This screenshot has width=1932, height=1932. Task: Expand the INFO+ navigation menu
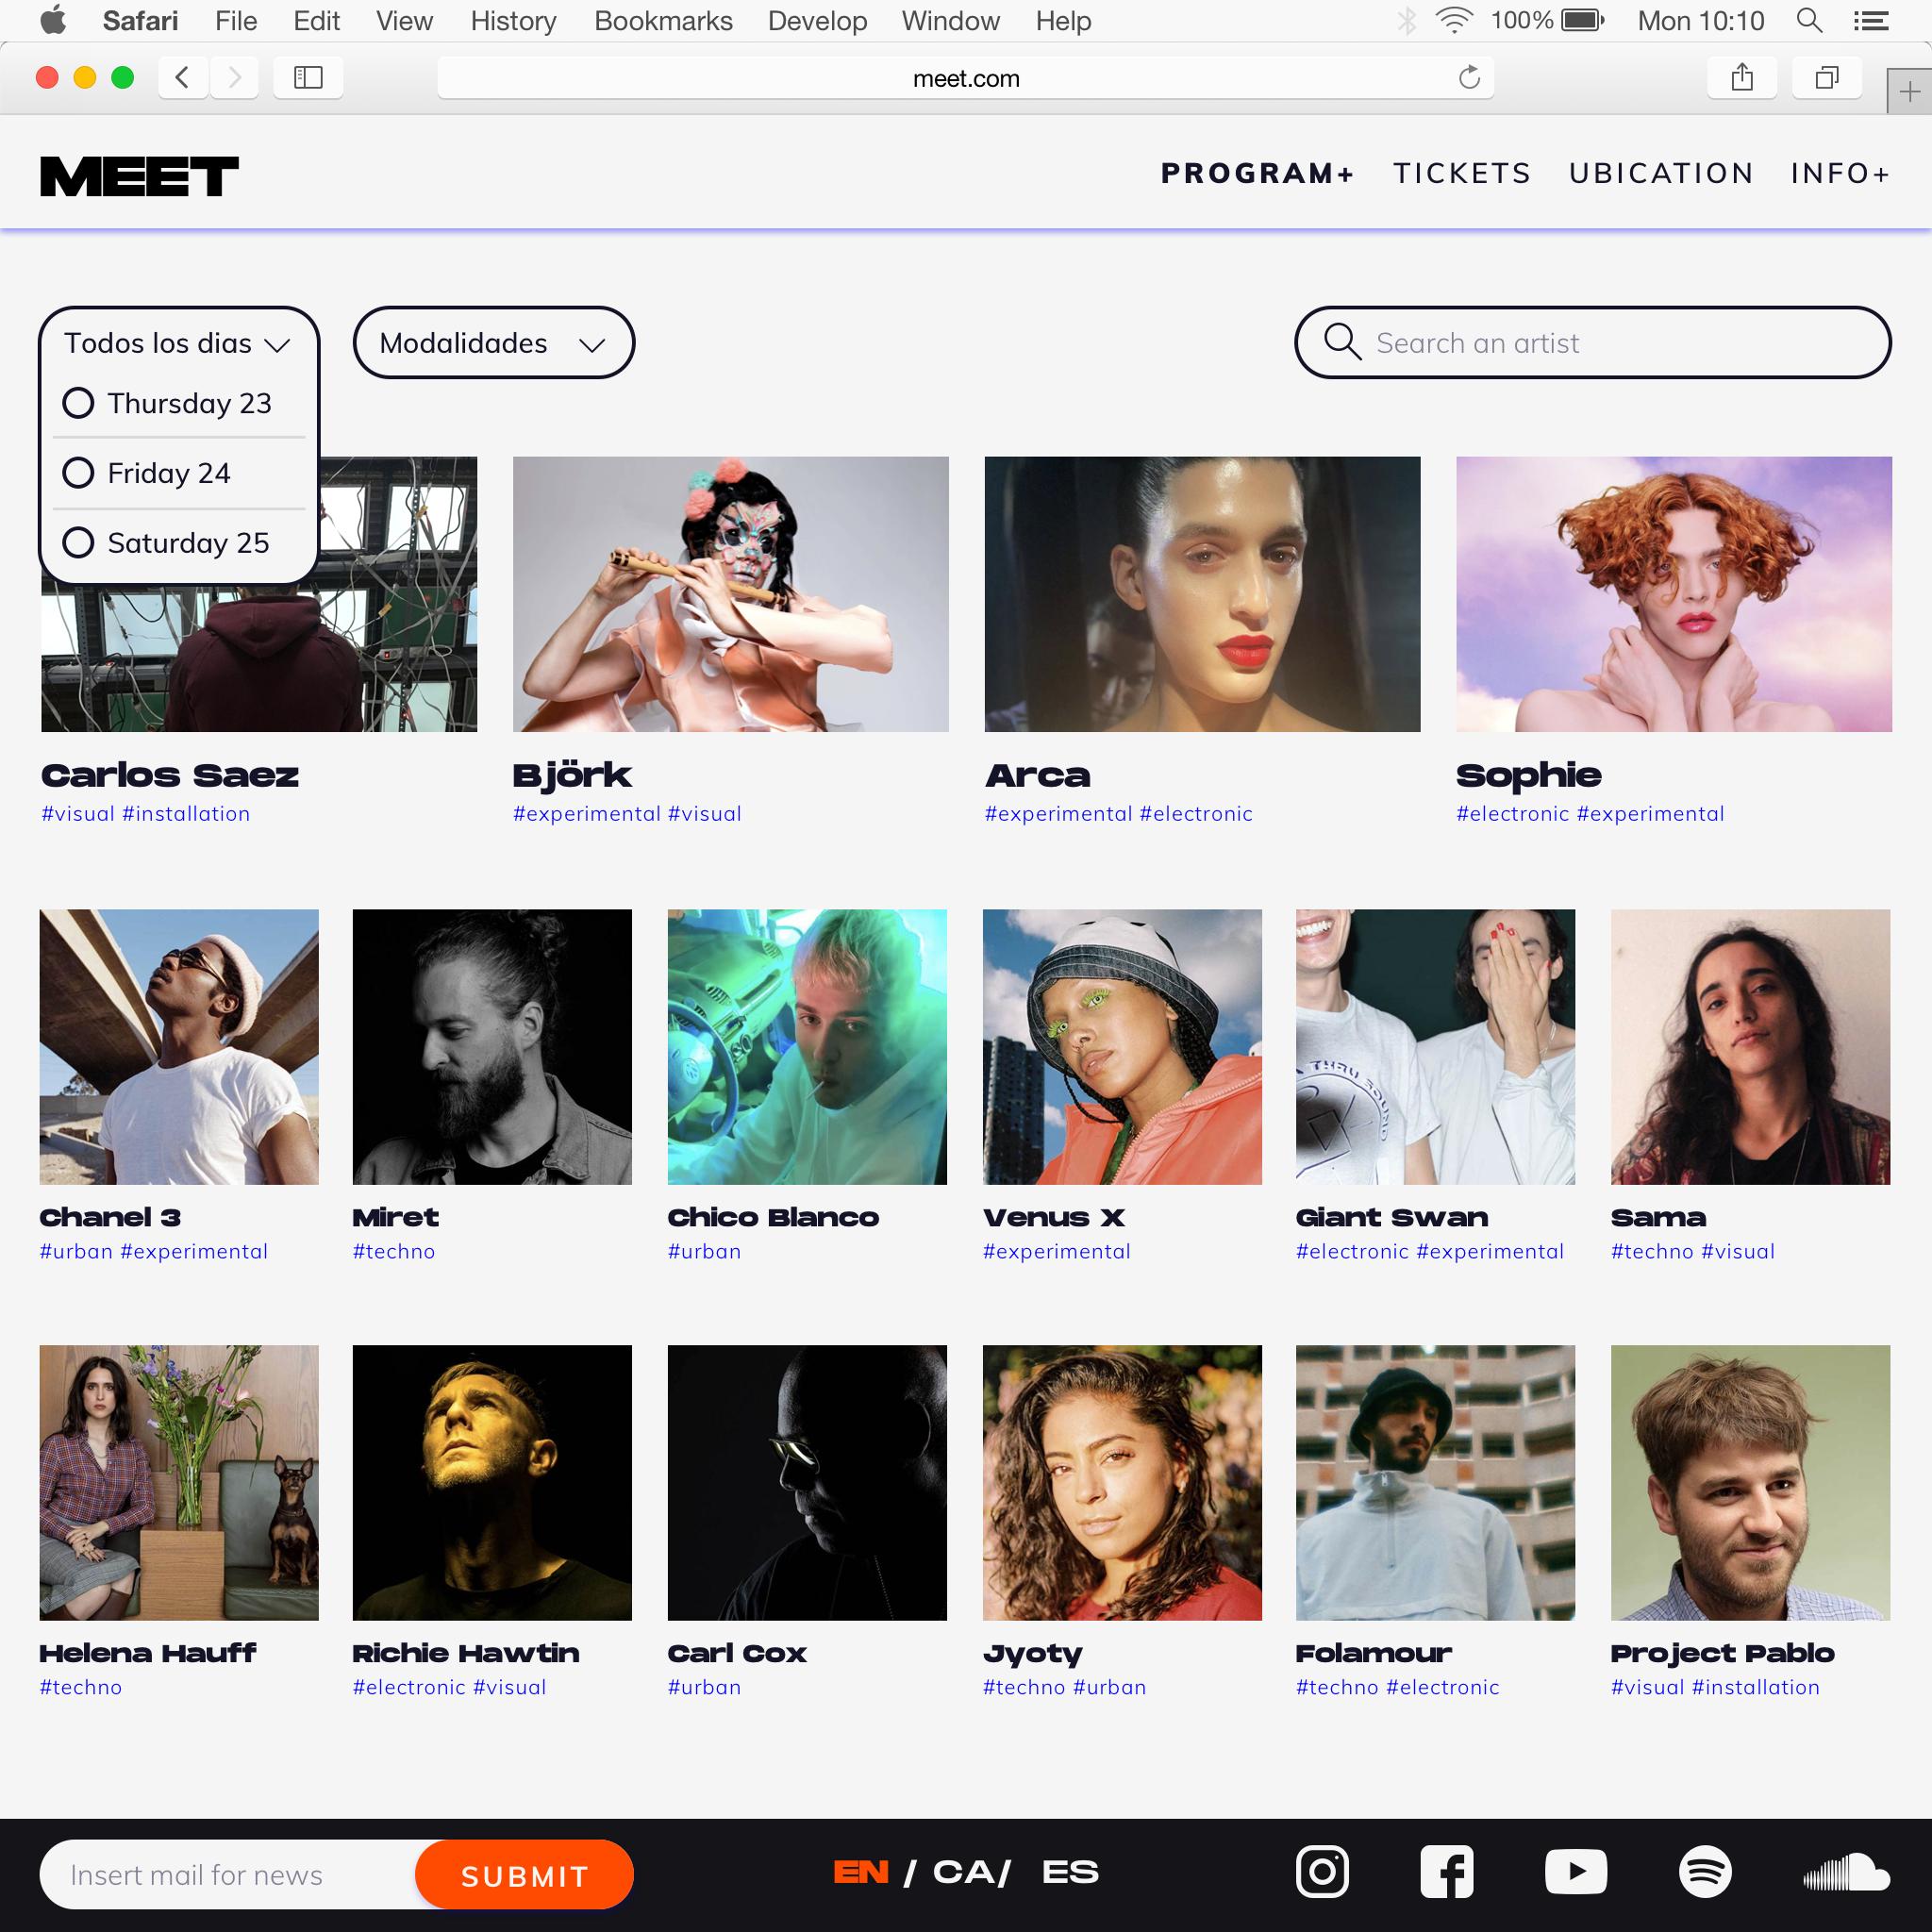coord(1840,173)
